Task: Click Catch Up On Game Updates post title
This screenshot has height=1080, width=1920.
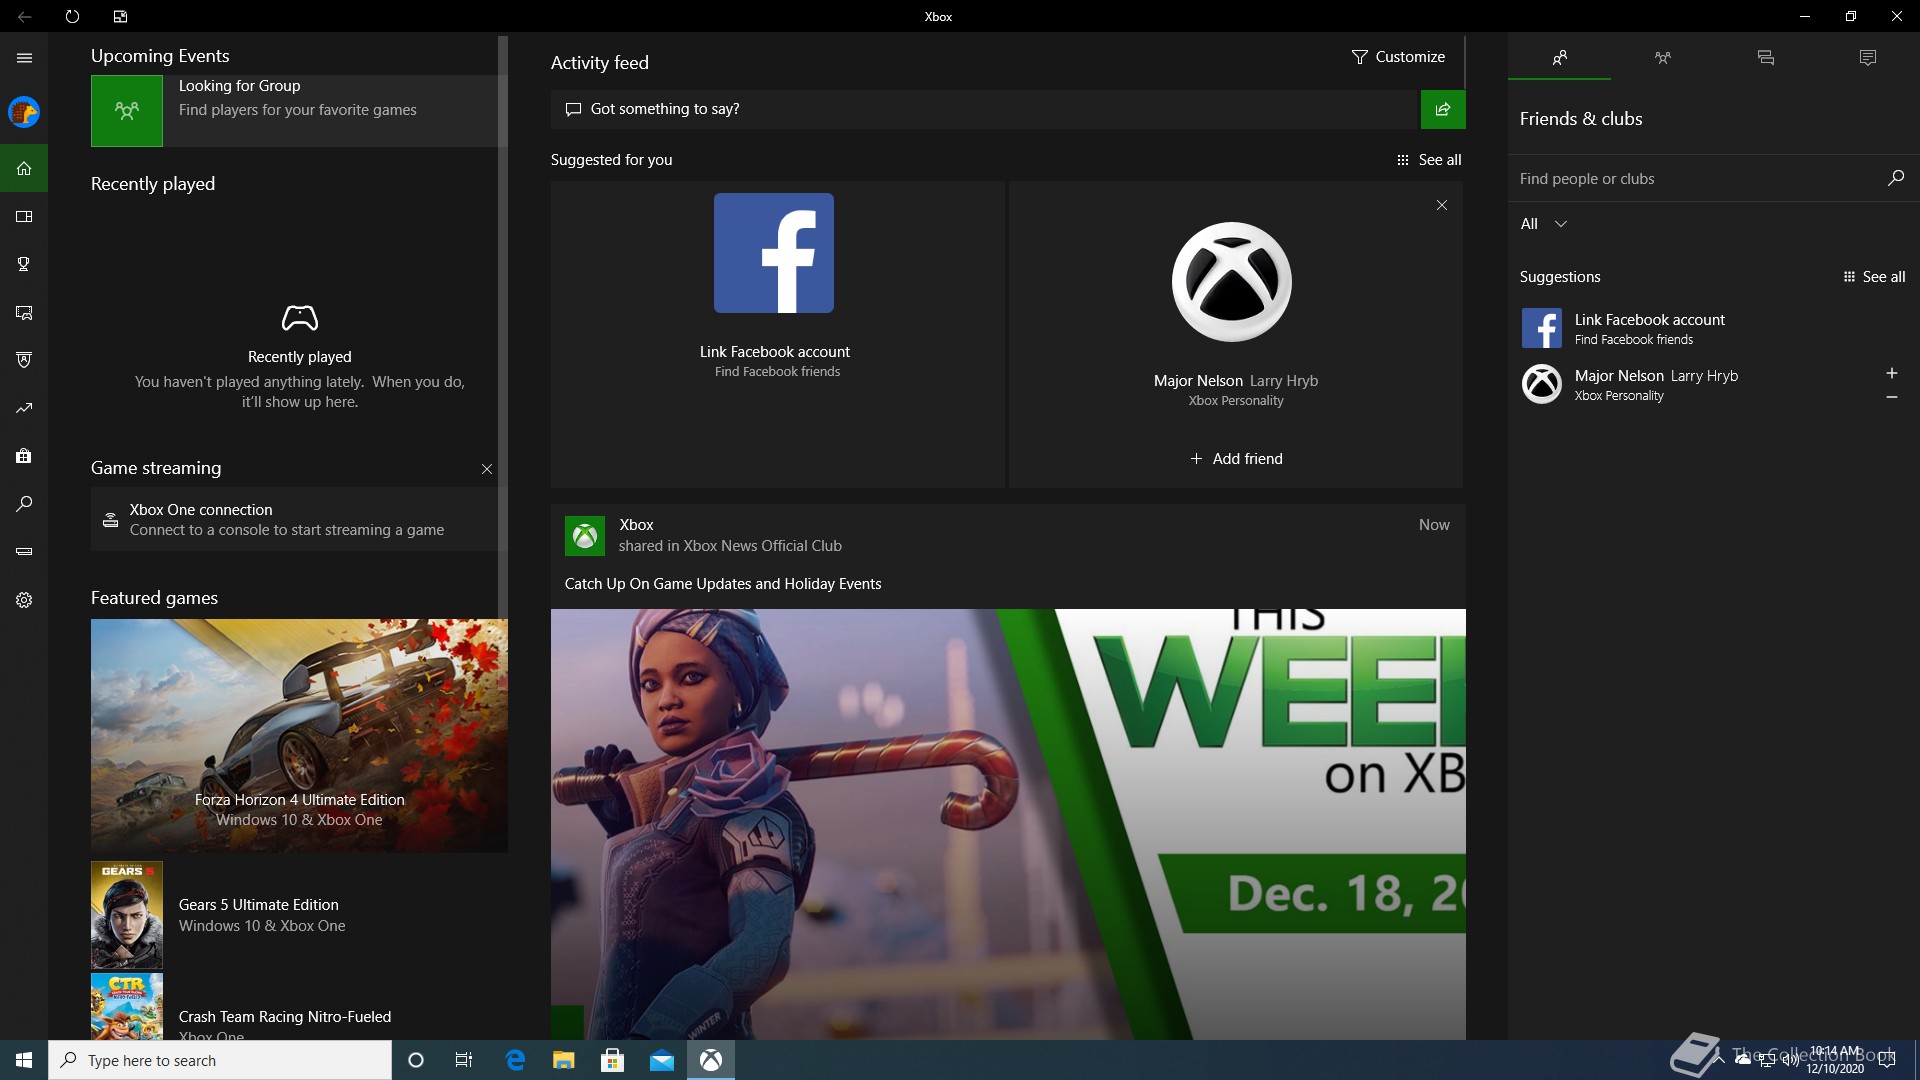Action: tap(723, 584)
